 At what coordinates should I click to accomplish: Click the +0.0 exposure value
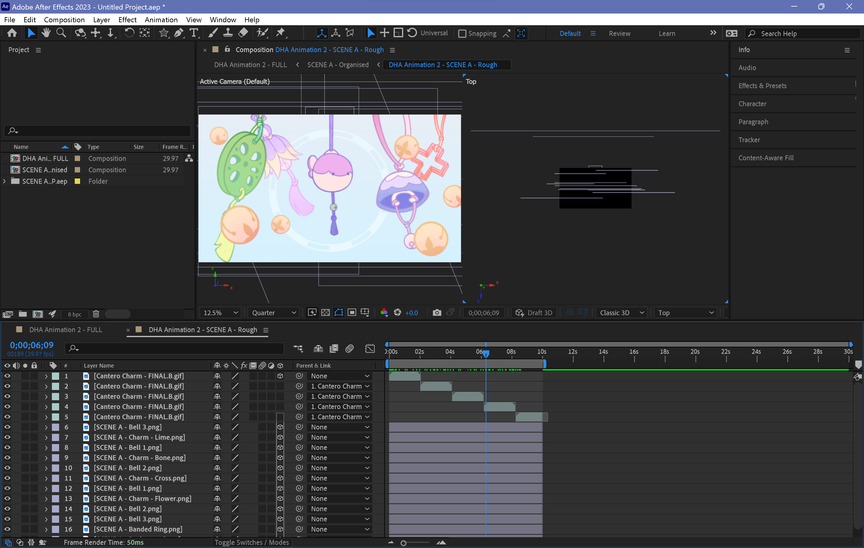pos(412,313)
